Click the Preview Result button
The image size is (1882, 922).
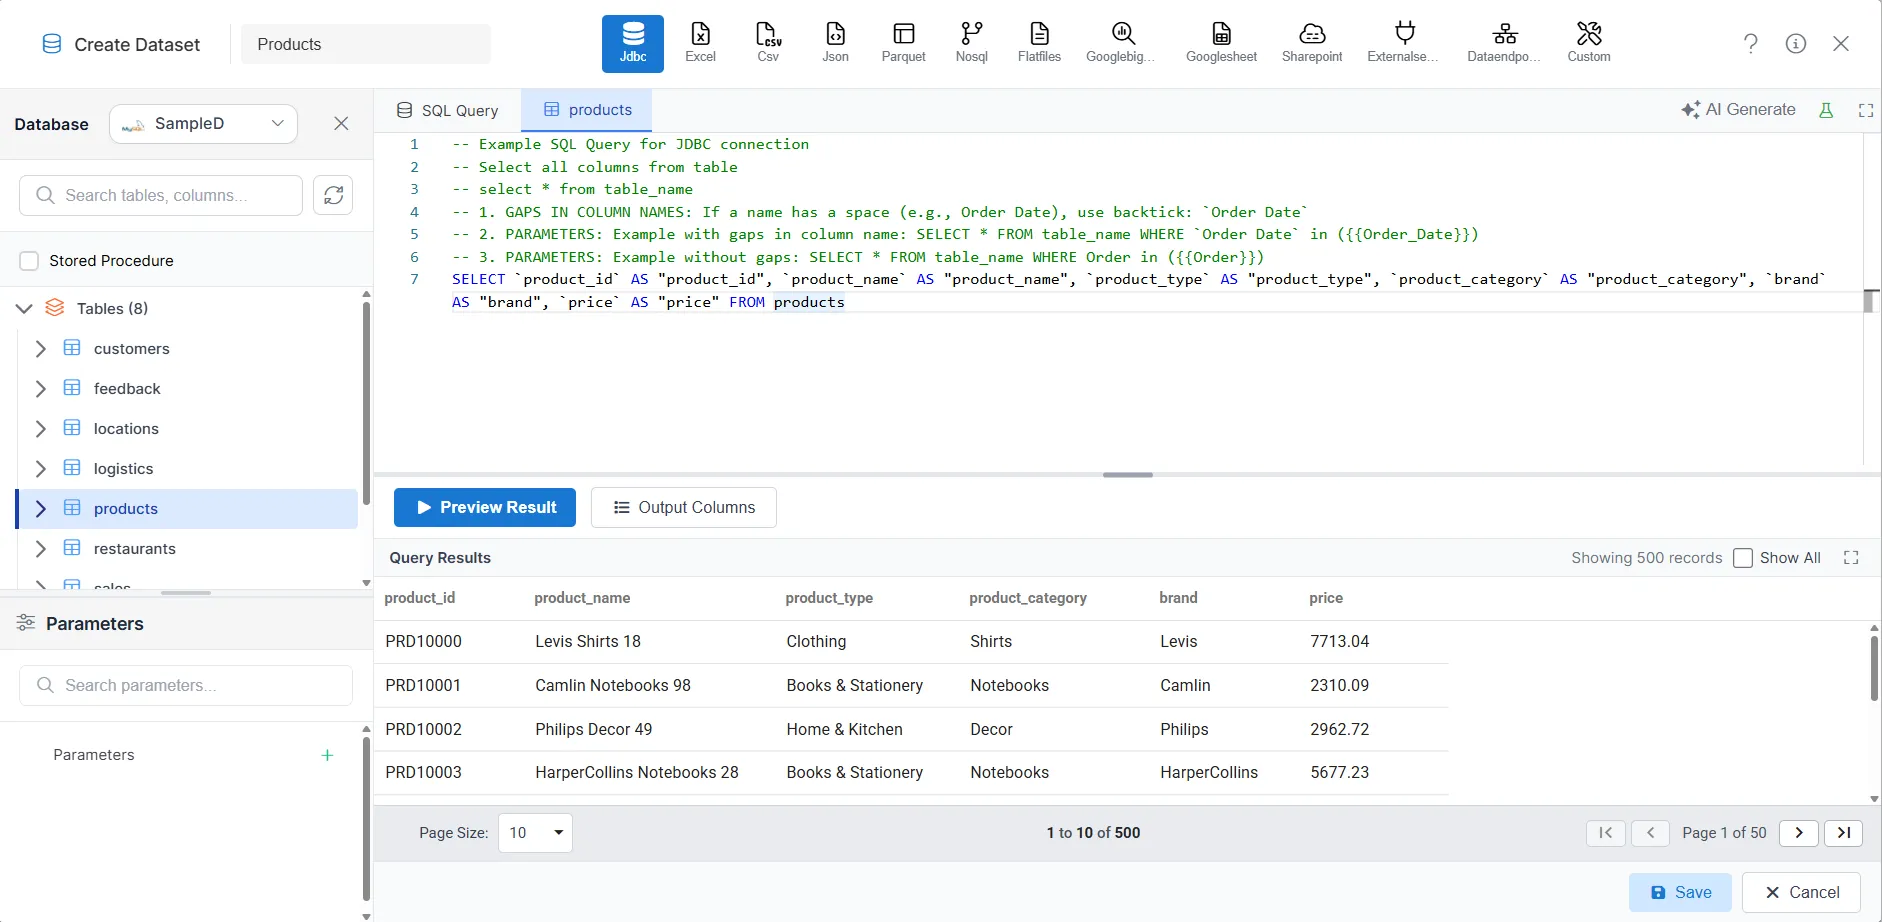point(485,507)
